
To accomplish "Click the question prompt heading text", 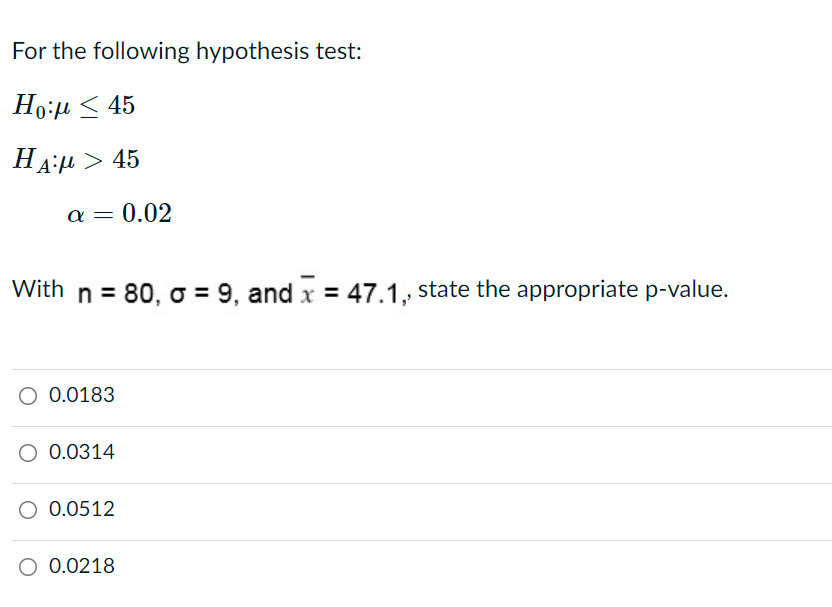I will point(186,50).
